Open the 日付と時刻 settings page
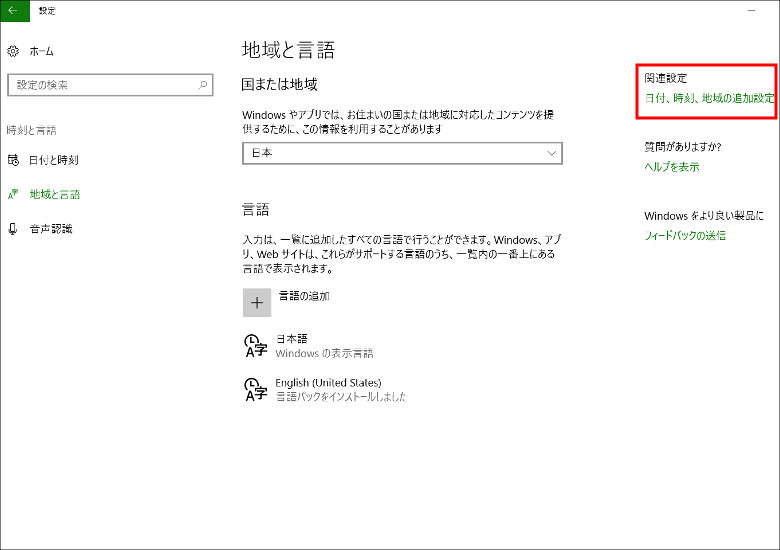The height and width of the screenshot is (550, 780). click(x=54, y=160)
